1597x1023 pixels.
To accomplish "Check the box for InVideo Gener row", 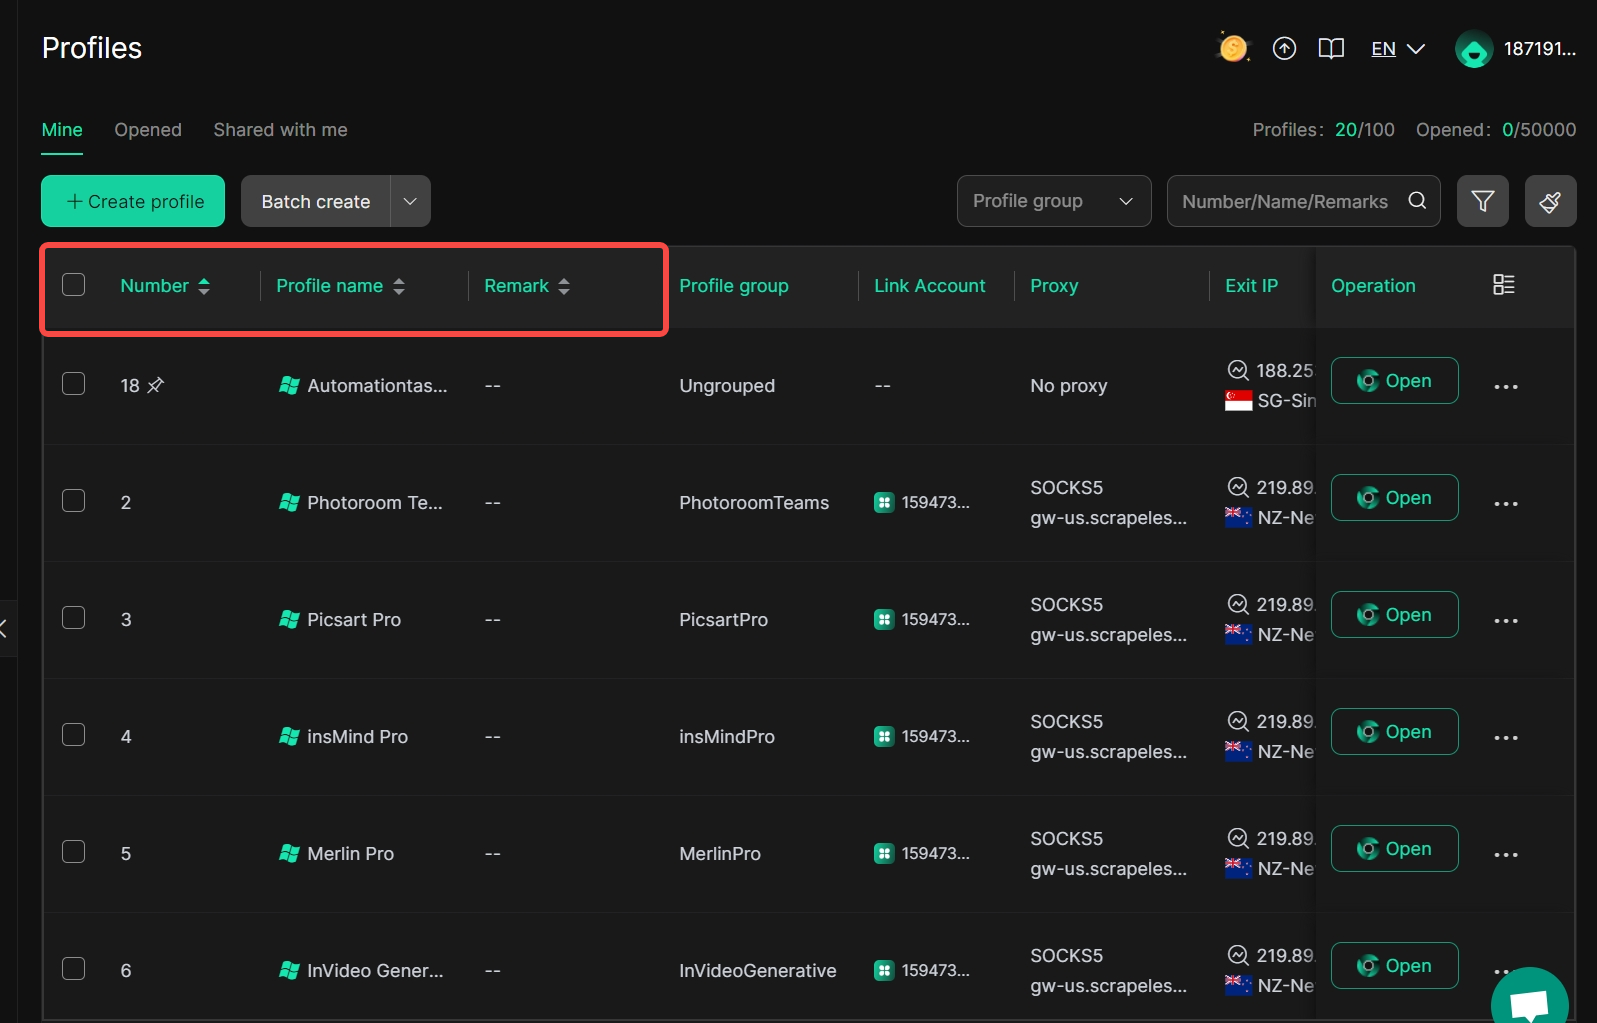I will tap(73, 969).
